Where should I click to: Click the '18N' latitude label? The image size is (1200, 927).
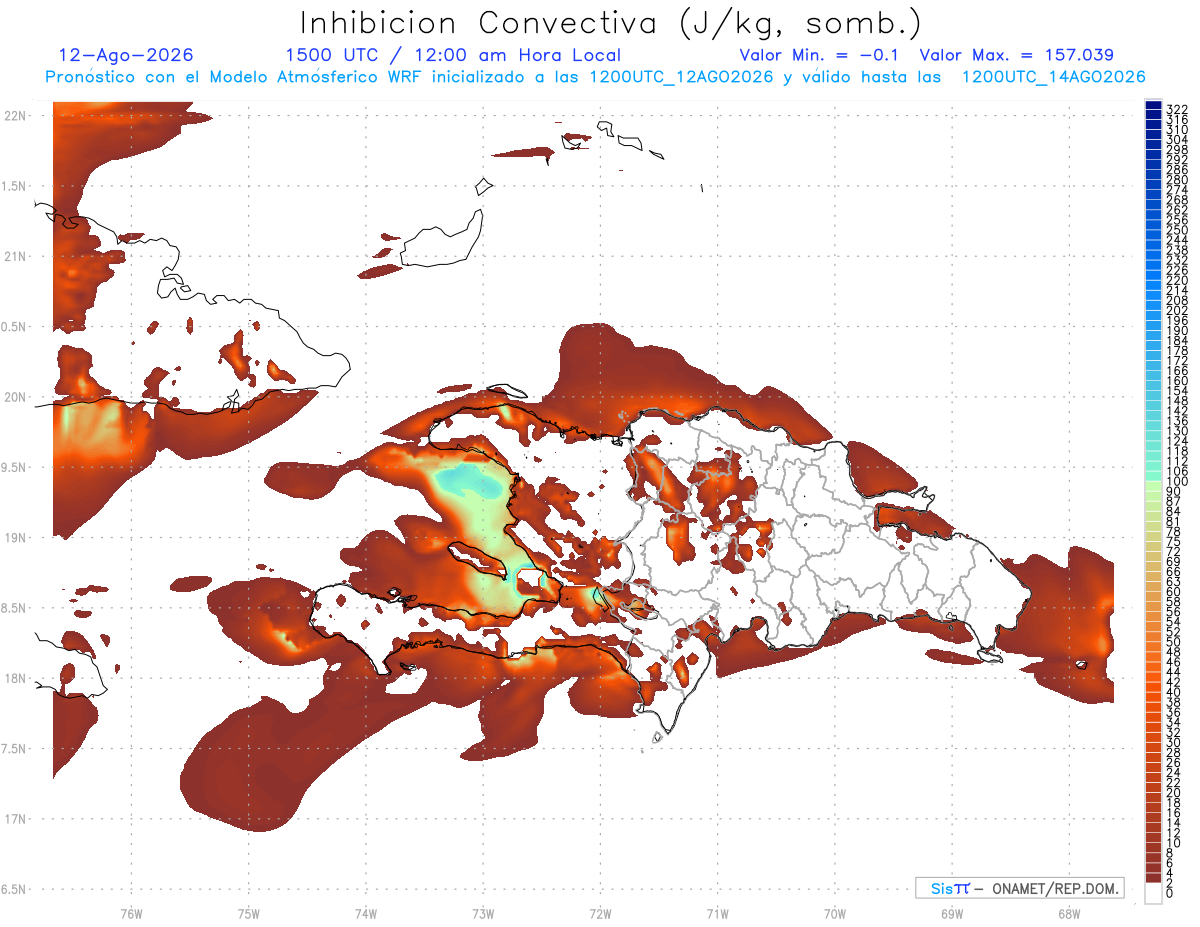[x=14, y=678]
